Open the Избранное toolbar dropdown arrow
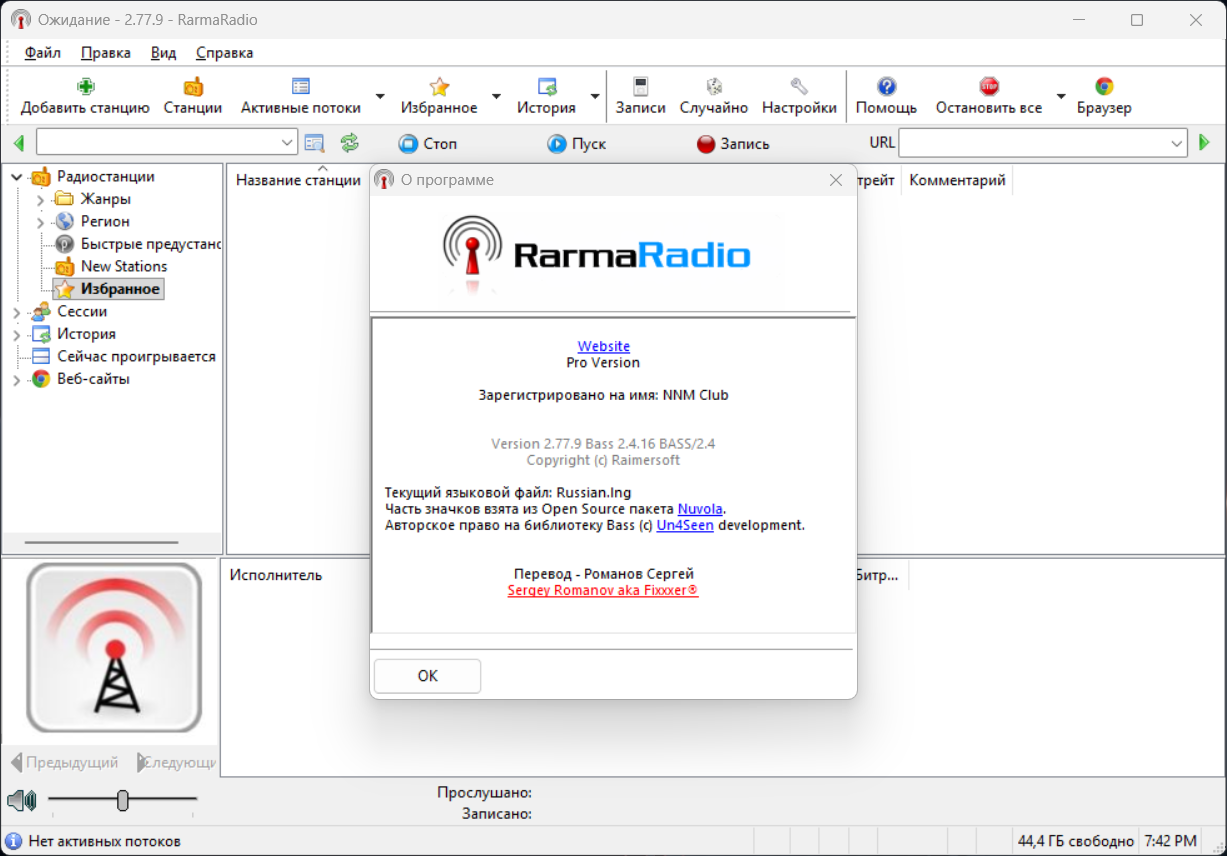The width and height of the screenshot is (1227, 856). pos(496,97)
